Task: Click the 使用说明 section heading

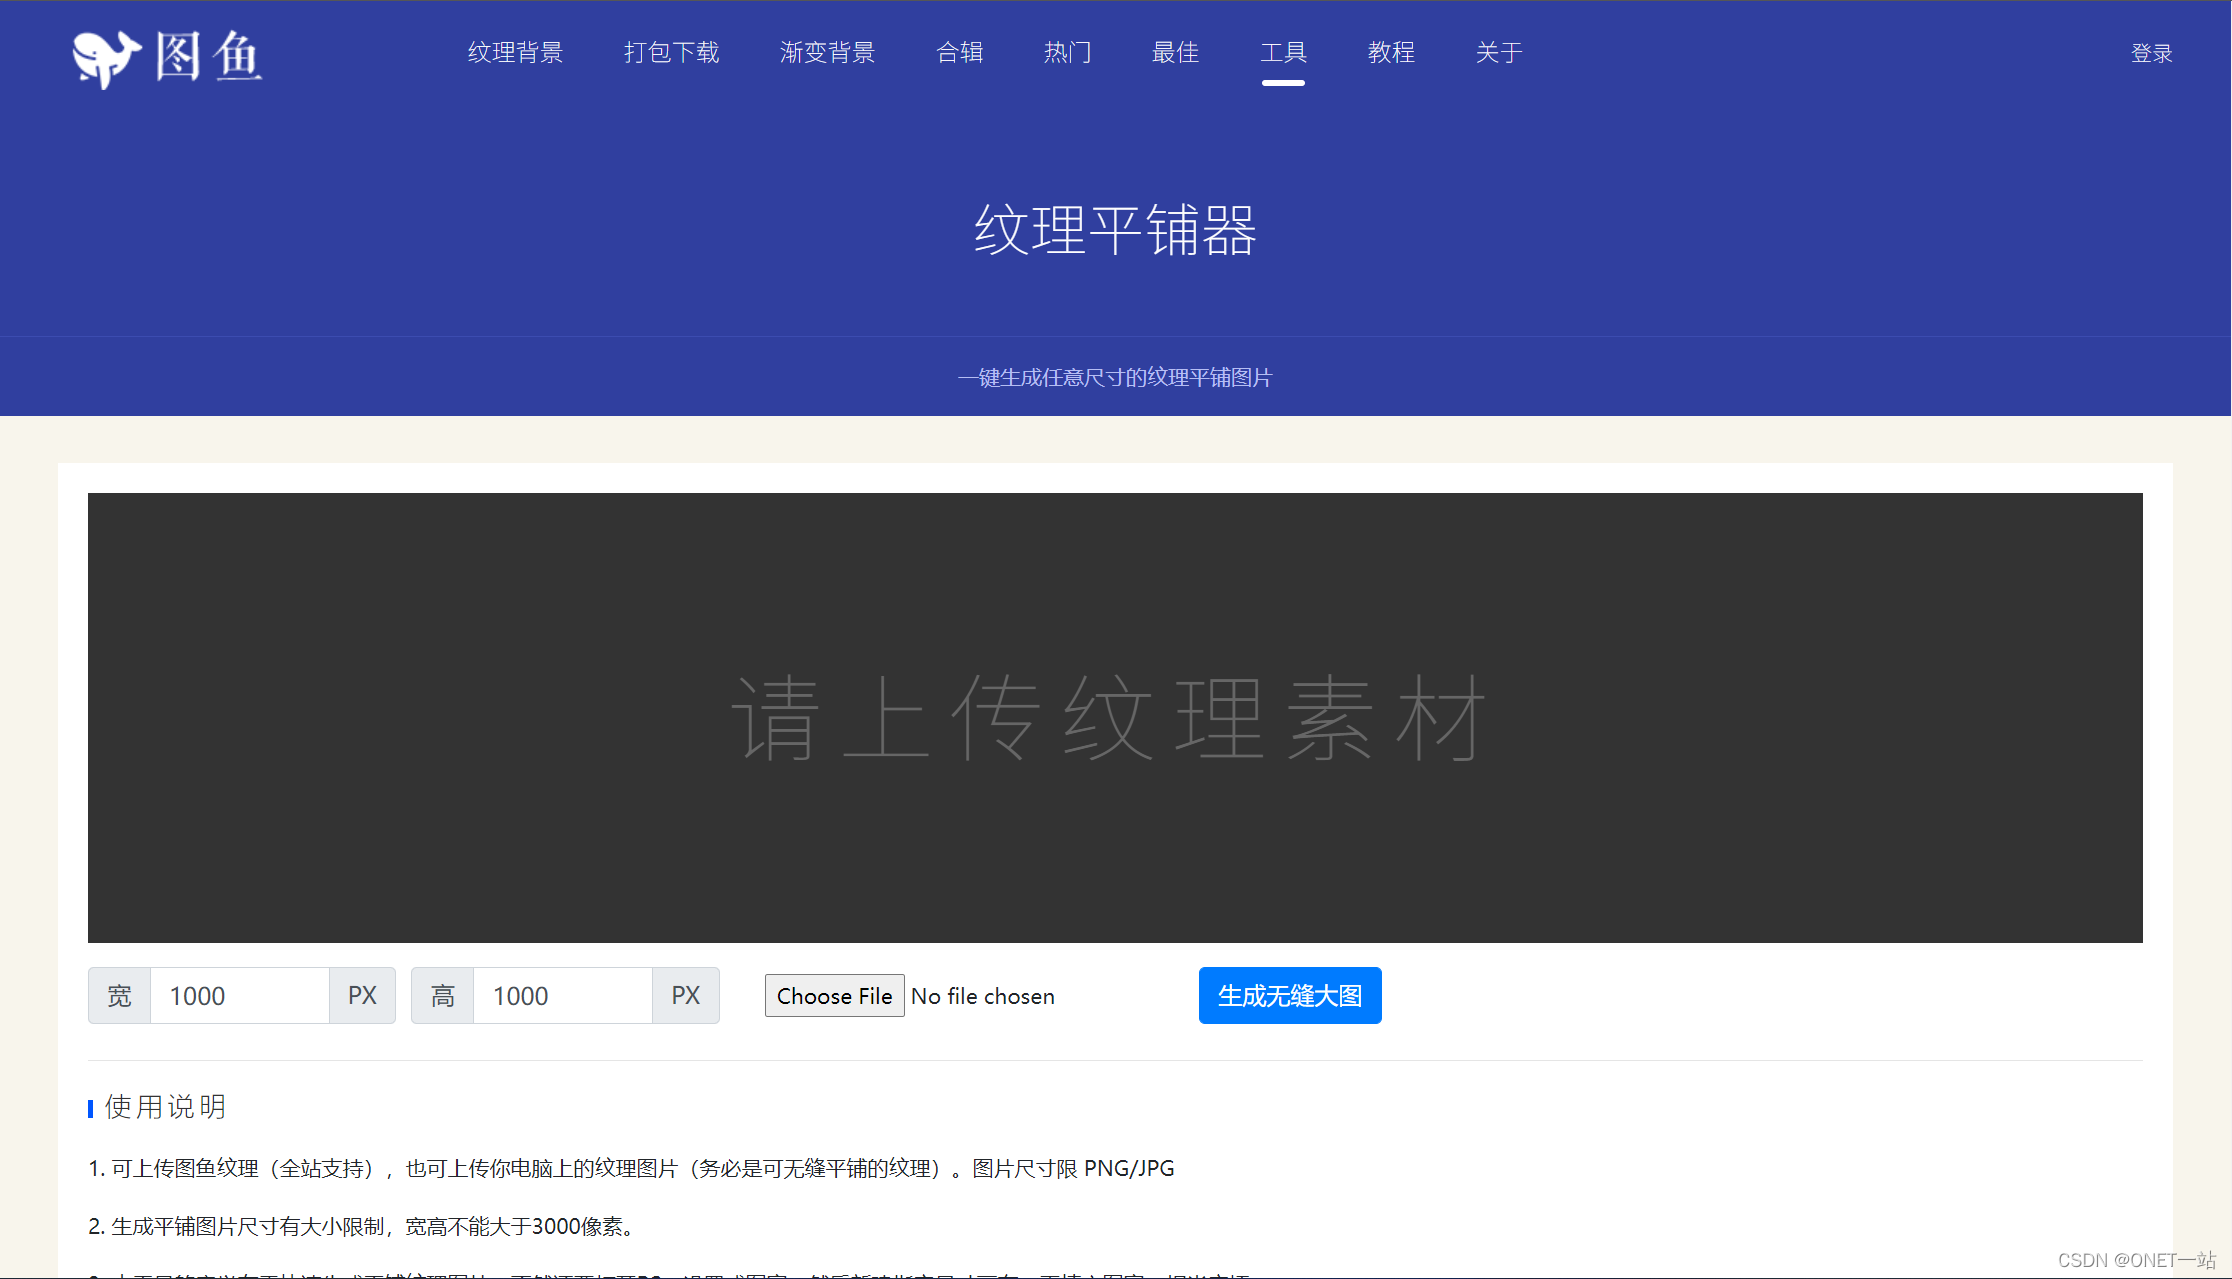Action: (x=165, y=1107)
